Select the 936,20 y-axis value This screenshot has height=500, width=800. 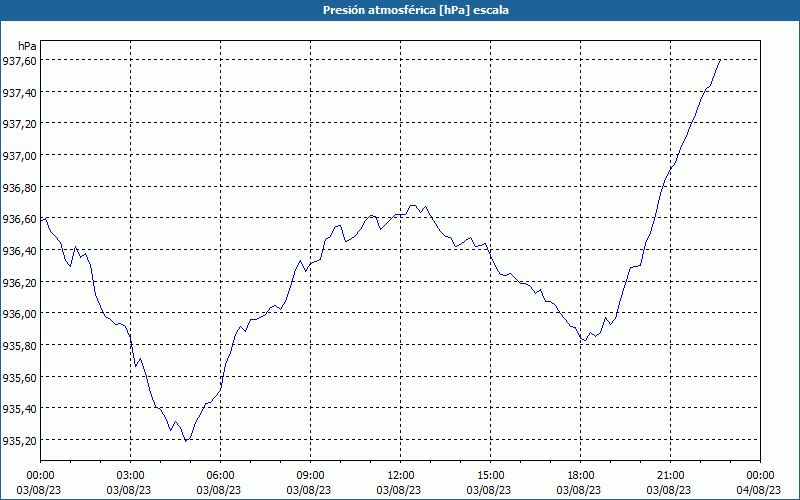[19, 283]
